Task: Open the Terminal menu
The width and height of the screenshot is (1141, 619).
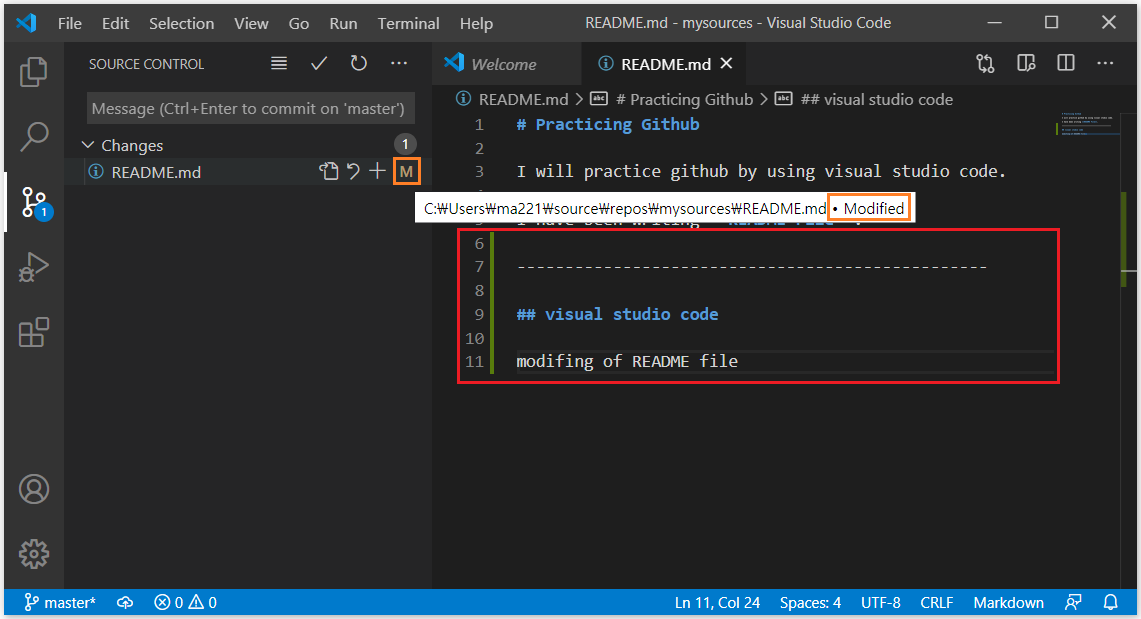Action: pos(408,23)
